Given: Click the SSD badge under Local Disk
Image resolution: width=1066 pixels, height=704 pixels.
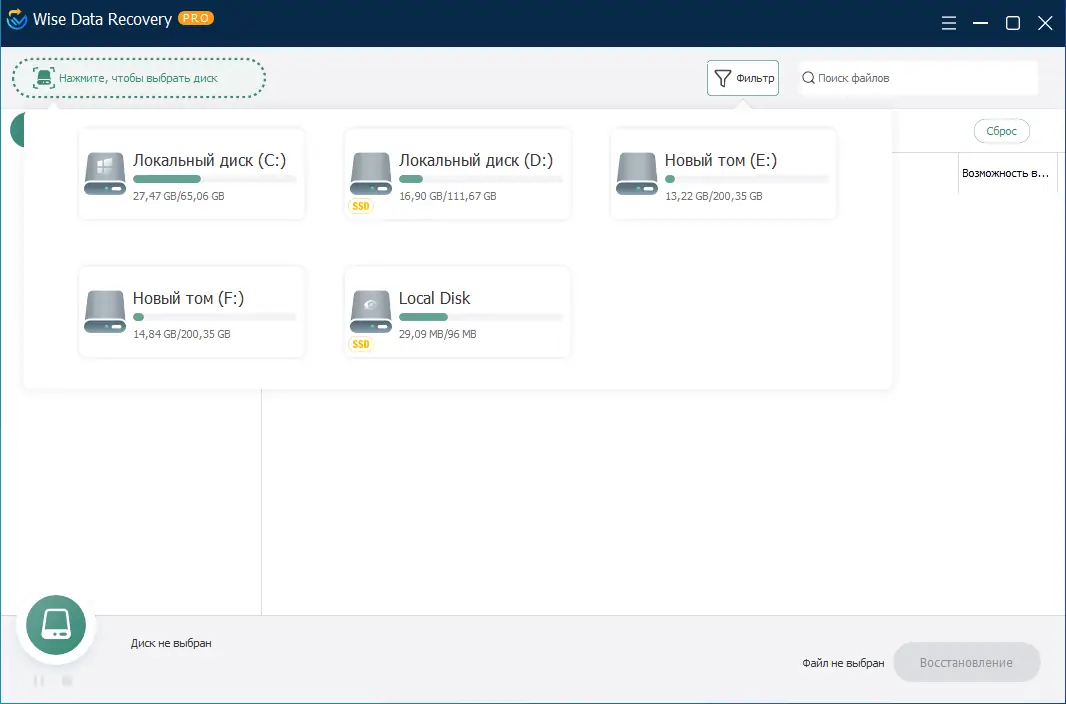Looking at the screenshot, I should click(x=360, y=344).
